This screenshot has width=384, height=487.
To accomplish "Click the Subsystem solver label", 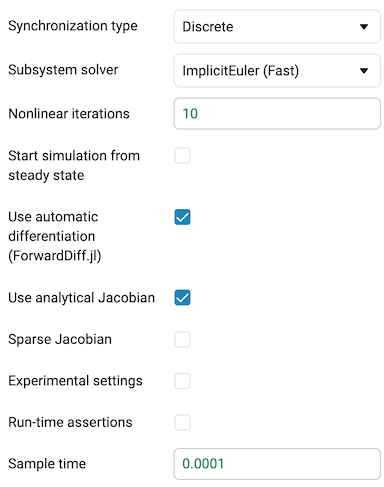I will click(63, 70).
